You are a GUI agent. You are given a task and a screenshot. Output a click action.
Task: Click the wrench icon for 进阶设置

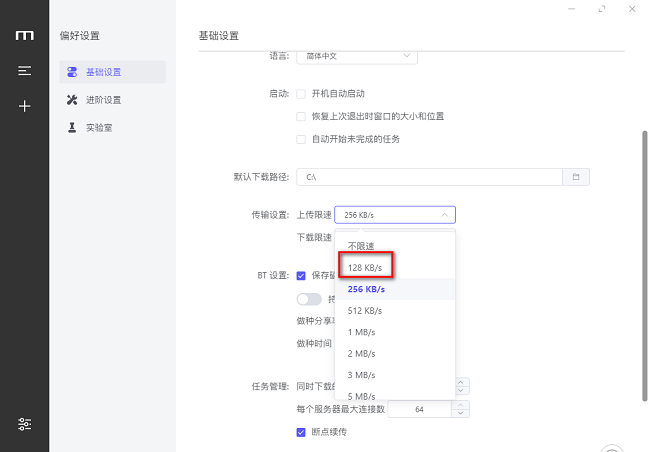point(71,100)
